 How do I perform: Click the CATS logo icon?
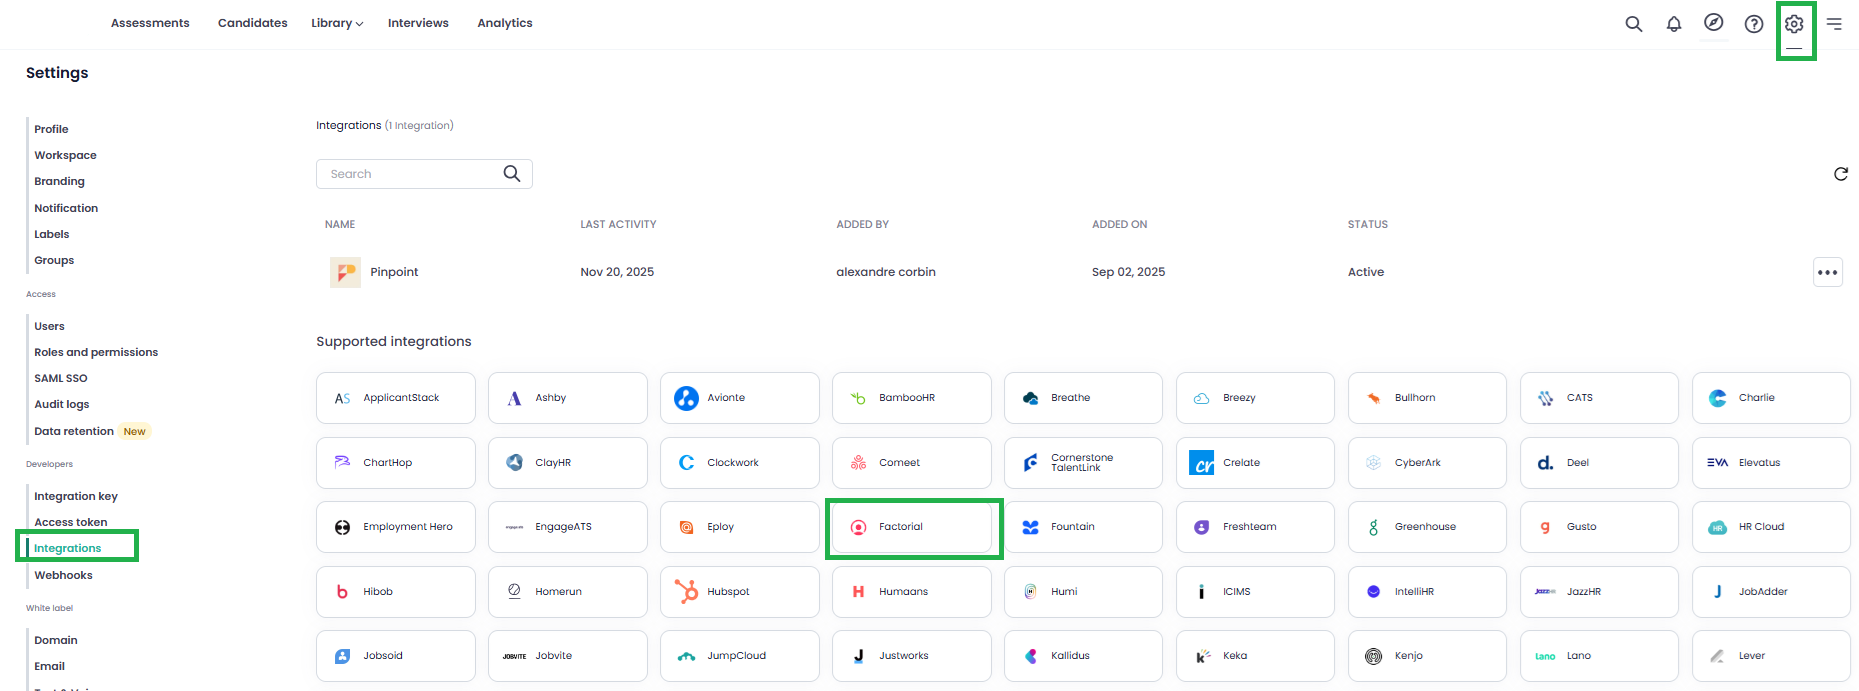[x=1546, y=398]
